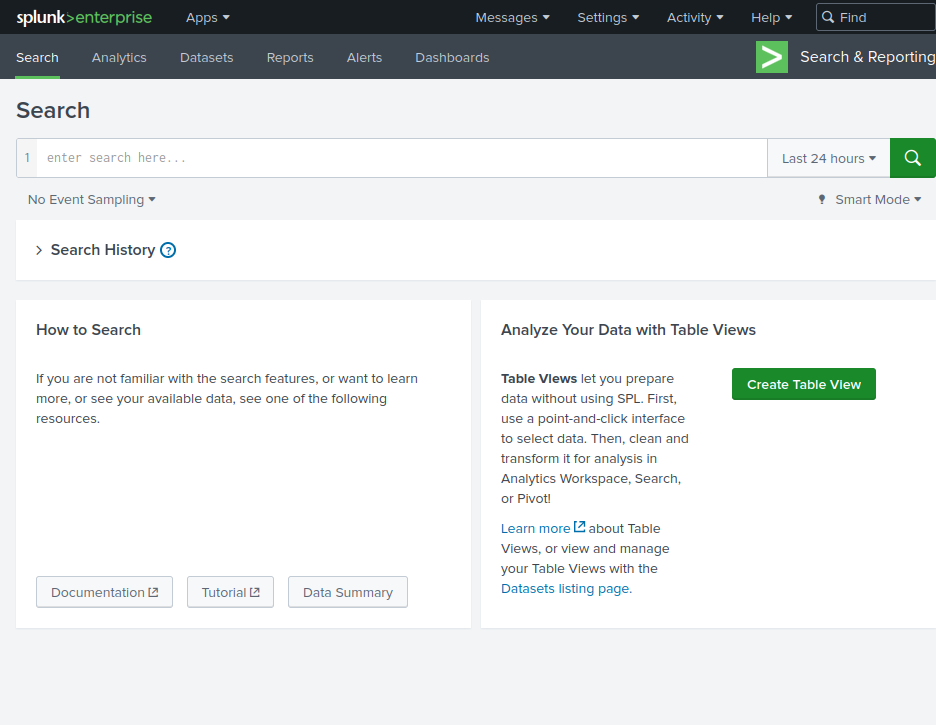Open the No Event Sampling dropdown

tap(92, 200)
